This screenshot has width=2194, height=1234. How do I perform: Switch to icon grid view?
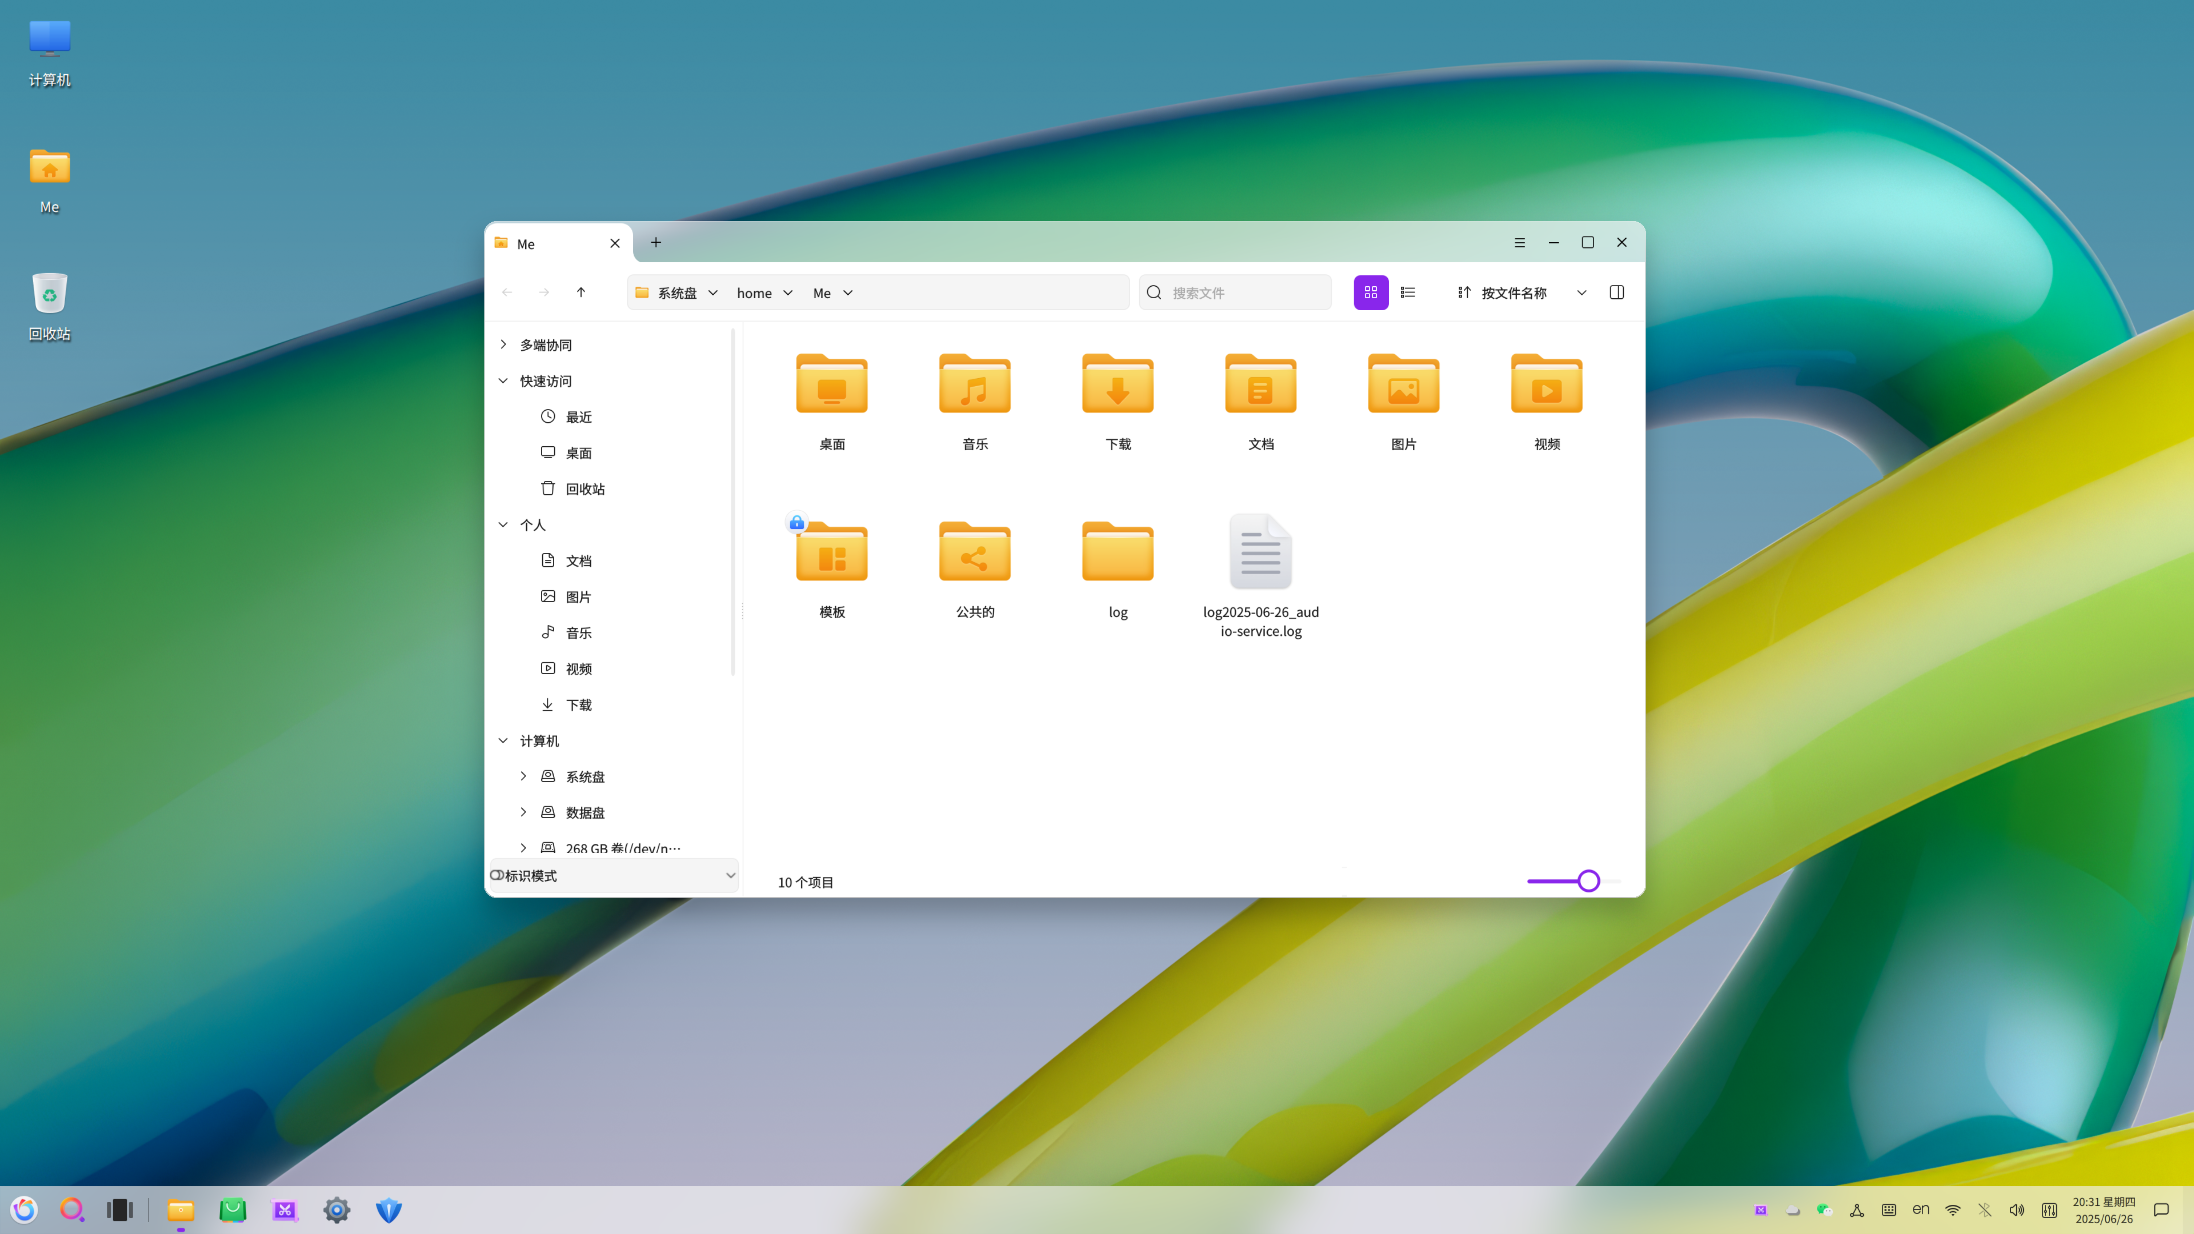click(1371, 292)
